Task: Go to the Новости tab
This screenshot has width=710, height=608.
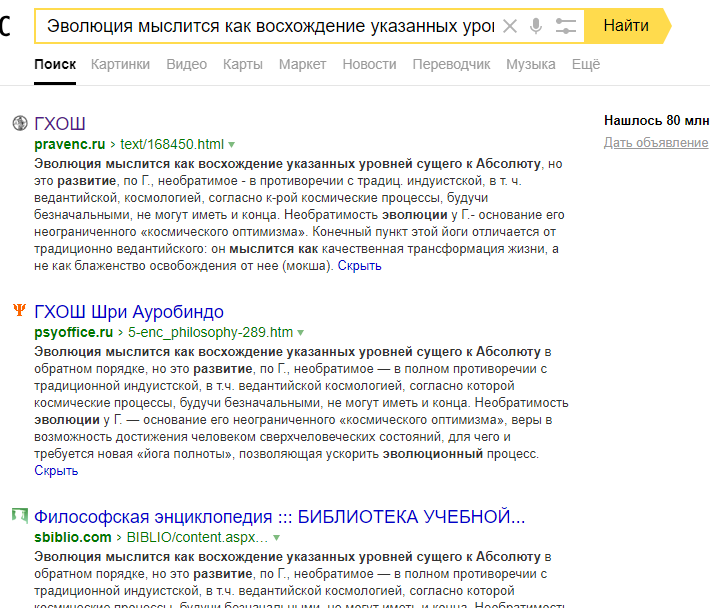Action: 369,64
